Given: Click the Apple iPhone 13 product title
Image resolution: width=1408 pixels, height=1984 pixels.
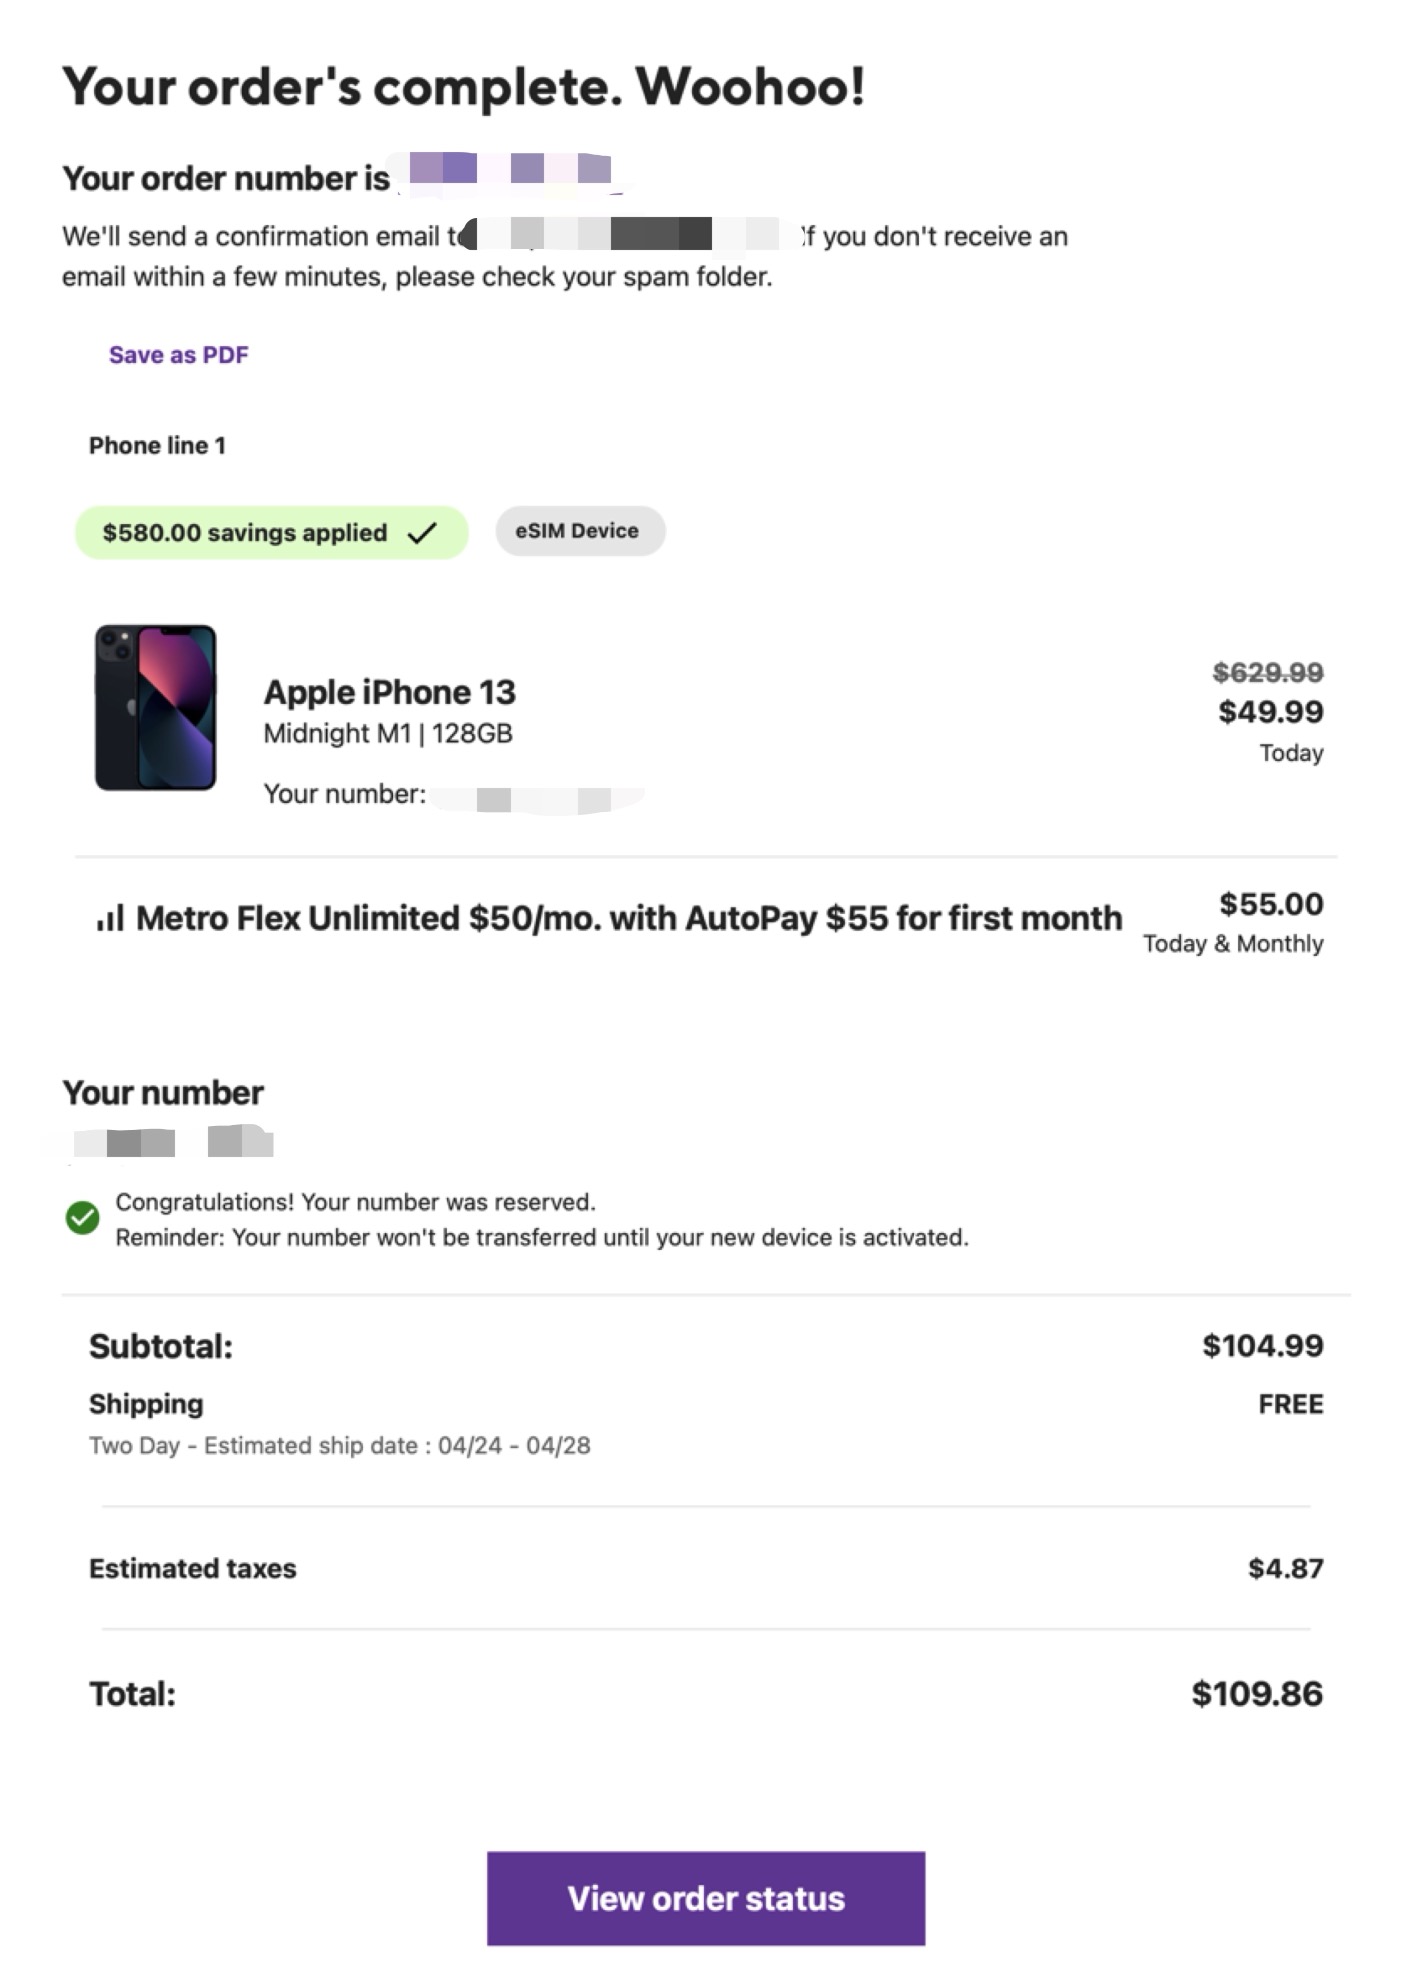Looking at the screenshot, I should 389,692.
